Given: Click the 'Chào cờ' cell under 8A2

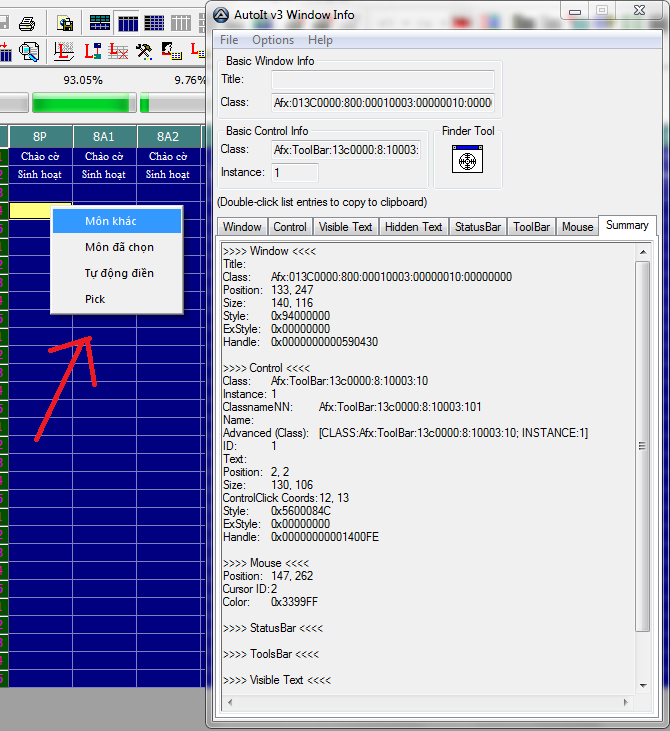Looking at the screenshot, I should (168, 157).
